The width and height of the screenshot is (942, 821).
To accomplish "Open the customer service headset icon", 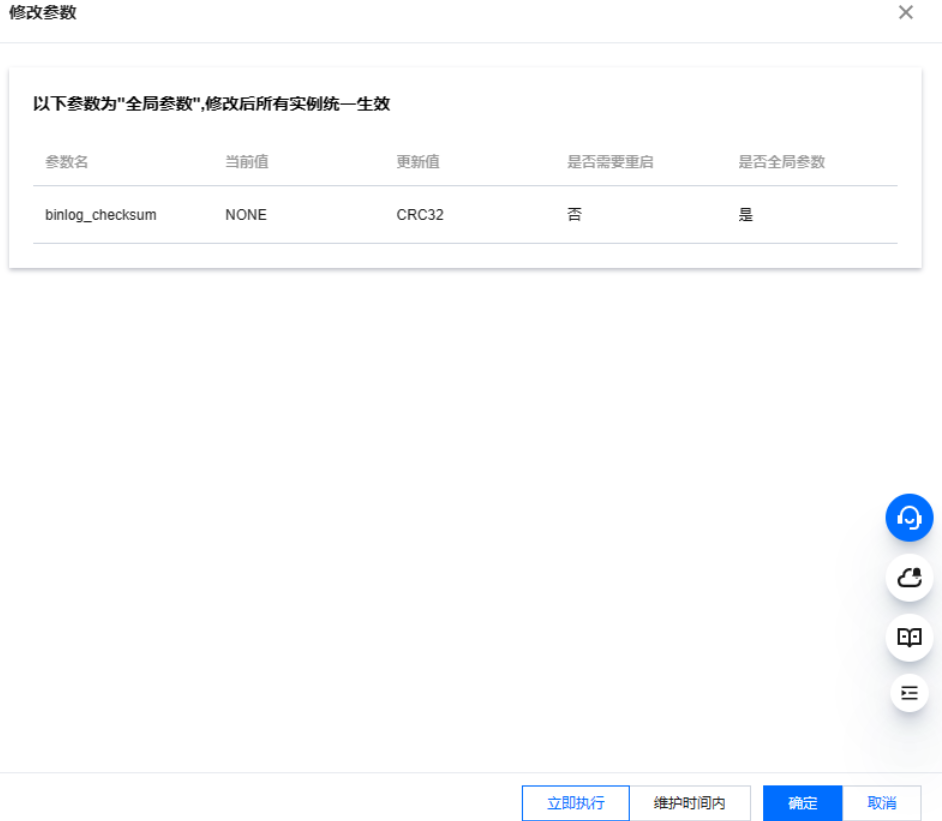I will [x=909, y=518].
